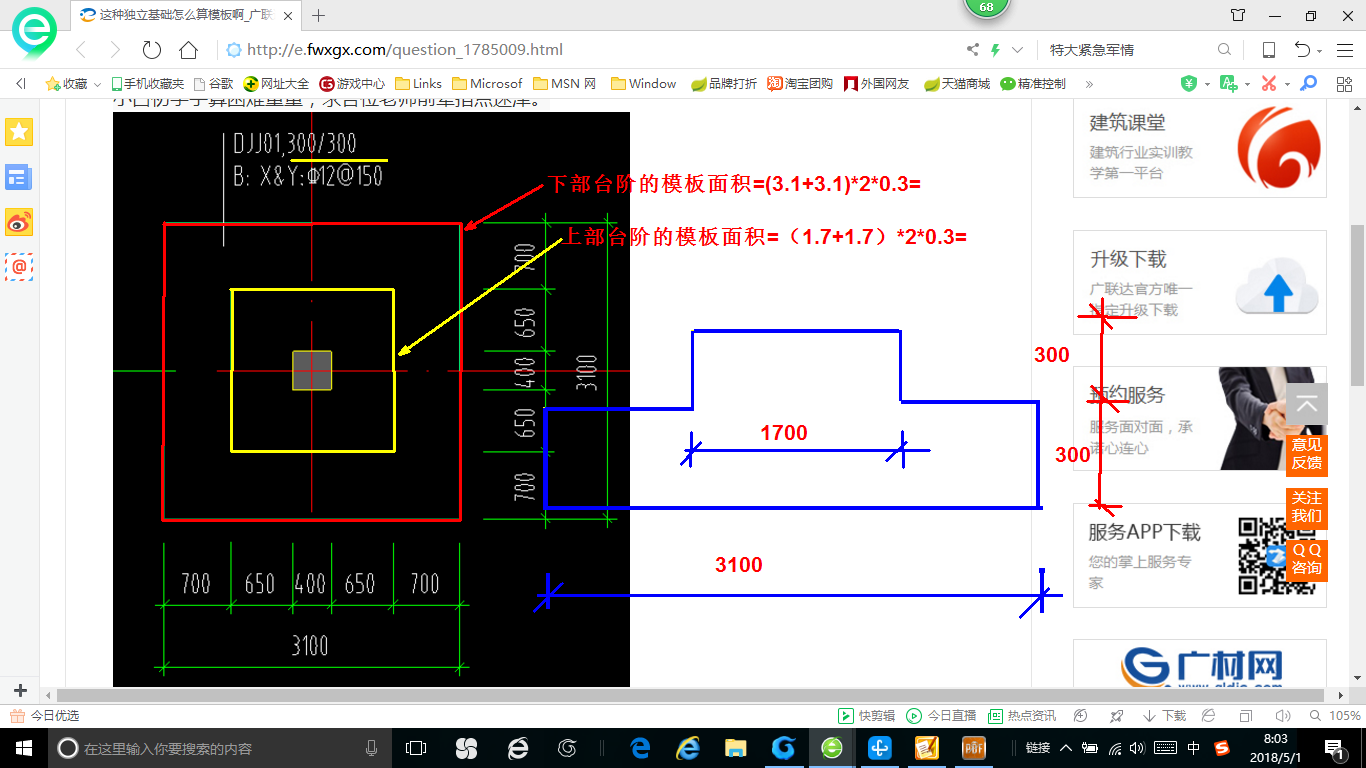The width and height of the screenshot is (1366, 768).
Task: Select the 这种独立基础怎么算模板啊 tab
Action: click(188, 15)
